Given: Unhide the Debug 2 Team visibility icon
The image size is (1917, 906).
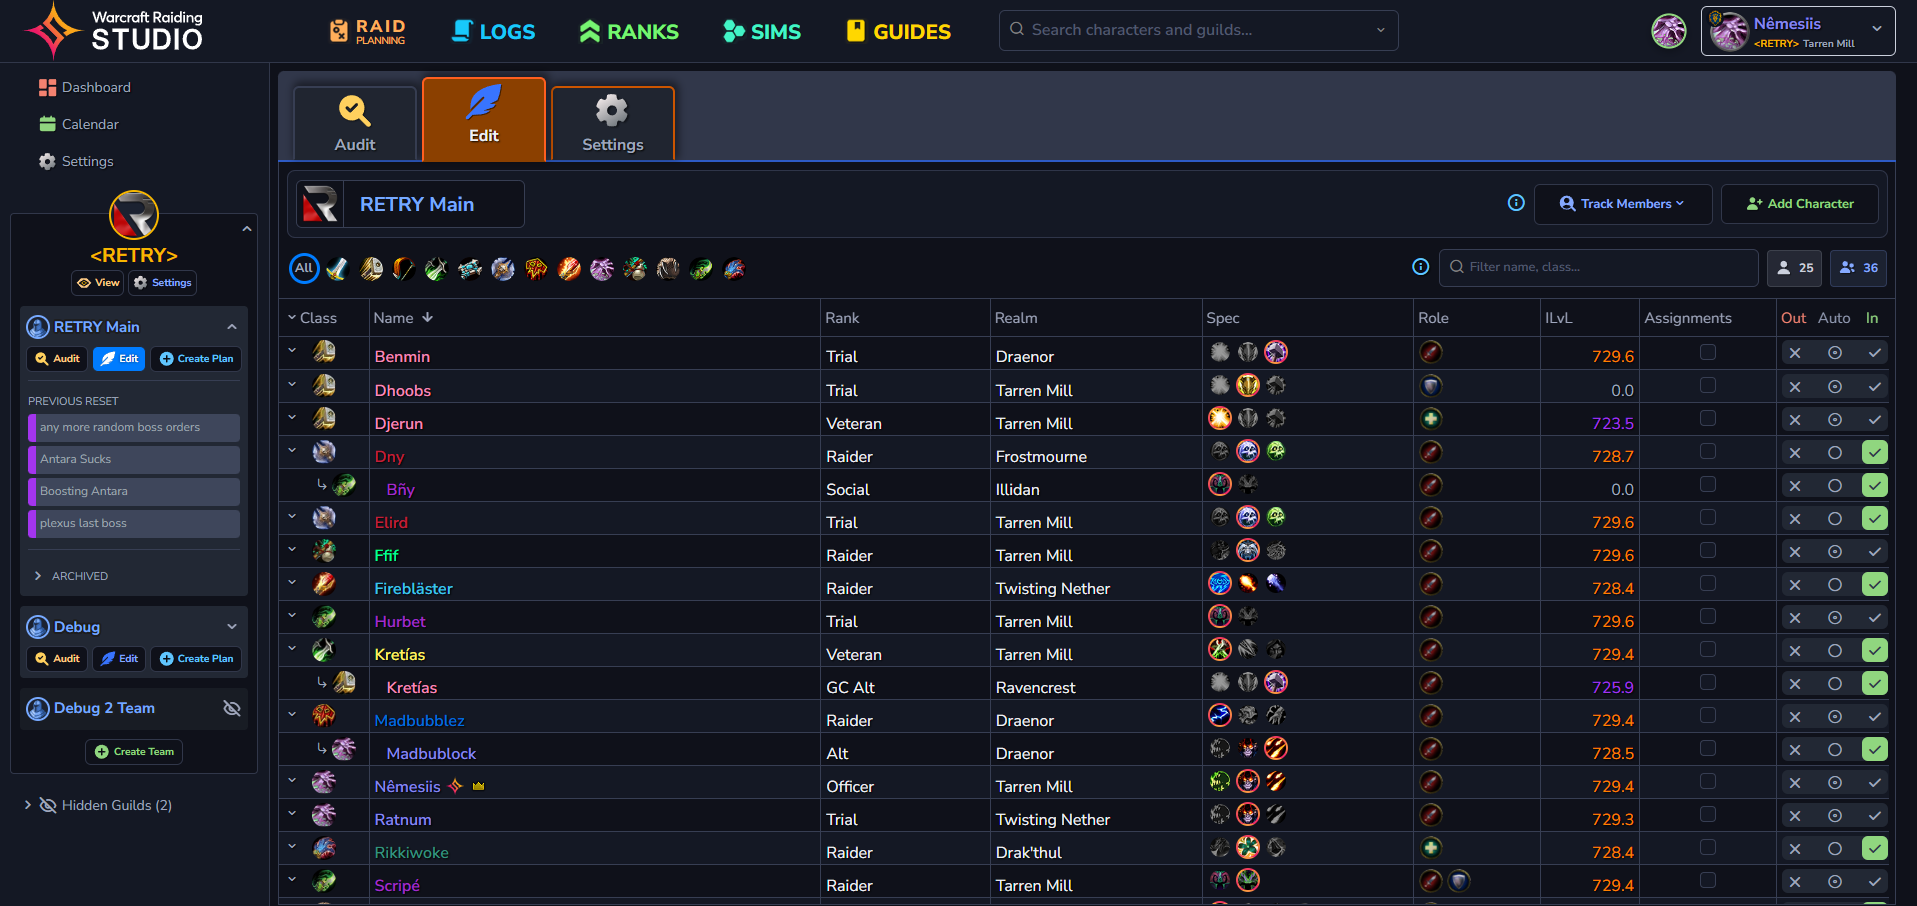Looking at the screenshot, I should click(x=232, y=708).
